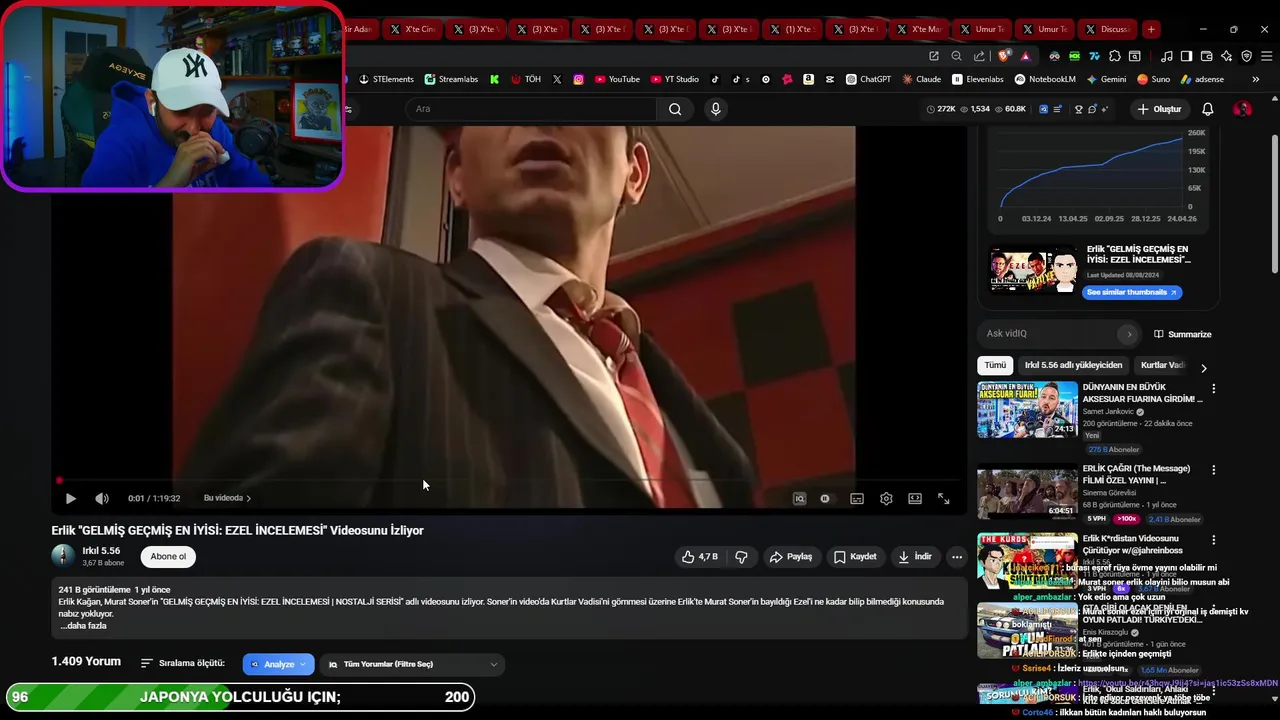This screenshot has width=1280, height=720.
Task: Focus the YouTube search field
Action: 530,109
